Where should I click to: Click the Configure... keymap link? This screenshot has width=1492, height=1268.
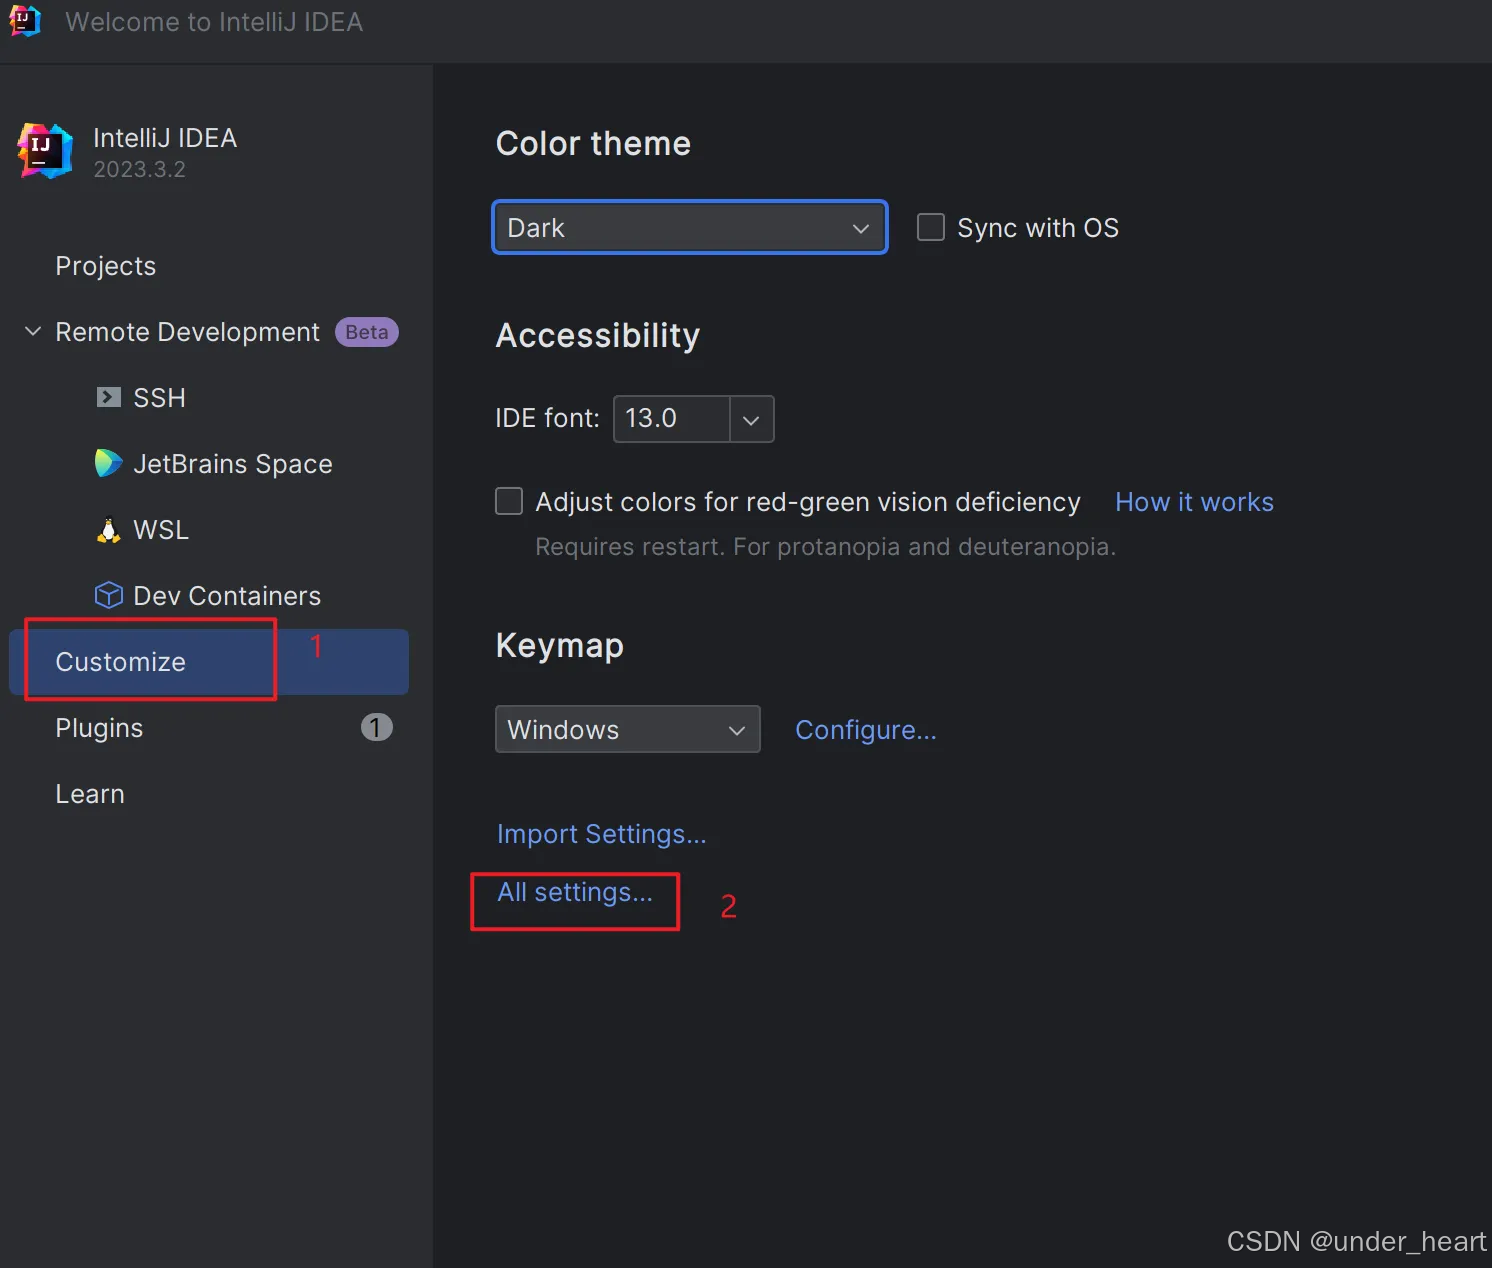point(866,730)
